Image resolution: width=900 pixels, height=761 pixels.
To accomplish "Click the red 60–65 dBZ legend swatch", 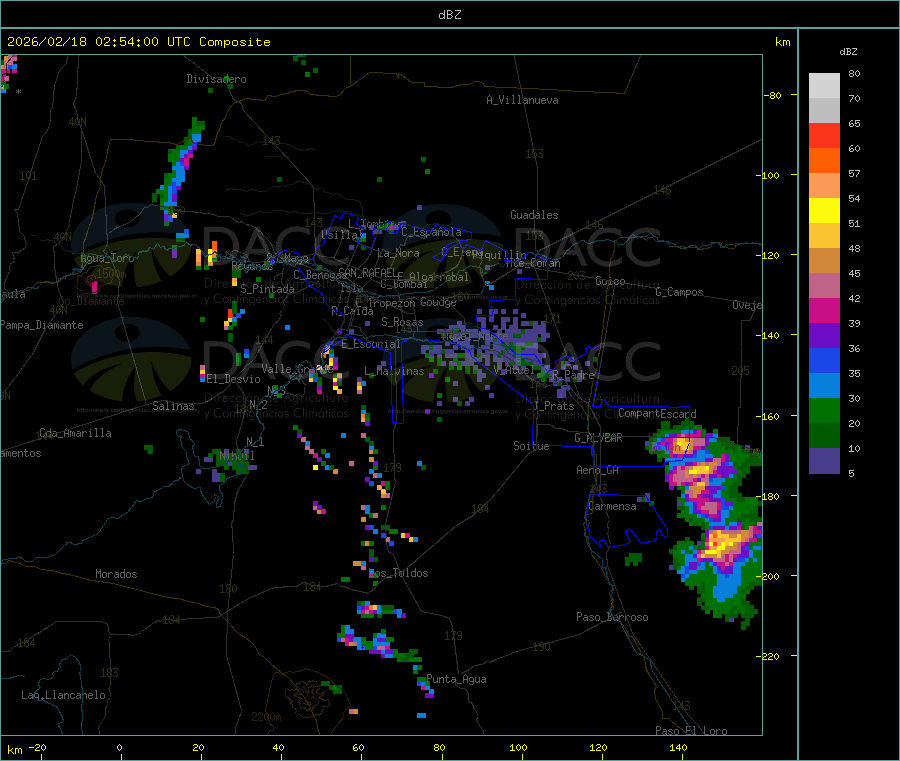I will point(824,135).
